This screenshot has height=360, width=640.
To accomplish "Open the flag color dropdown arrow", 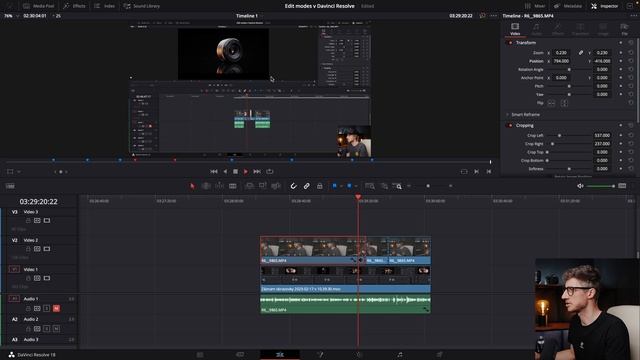I will [x=341, y=186].
